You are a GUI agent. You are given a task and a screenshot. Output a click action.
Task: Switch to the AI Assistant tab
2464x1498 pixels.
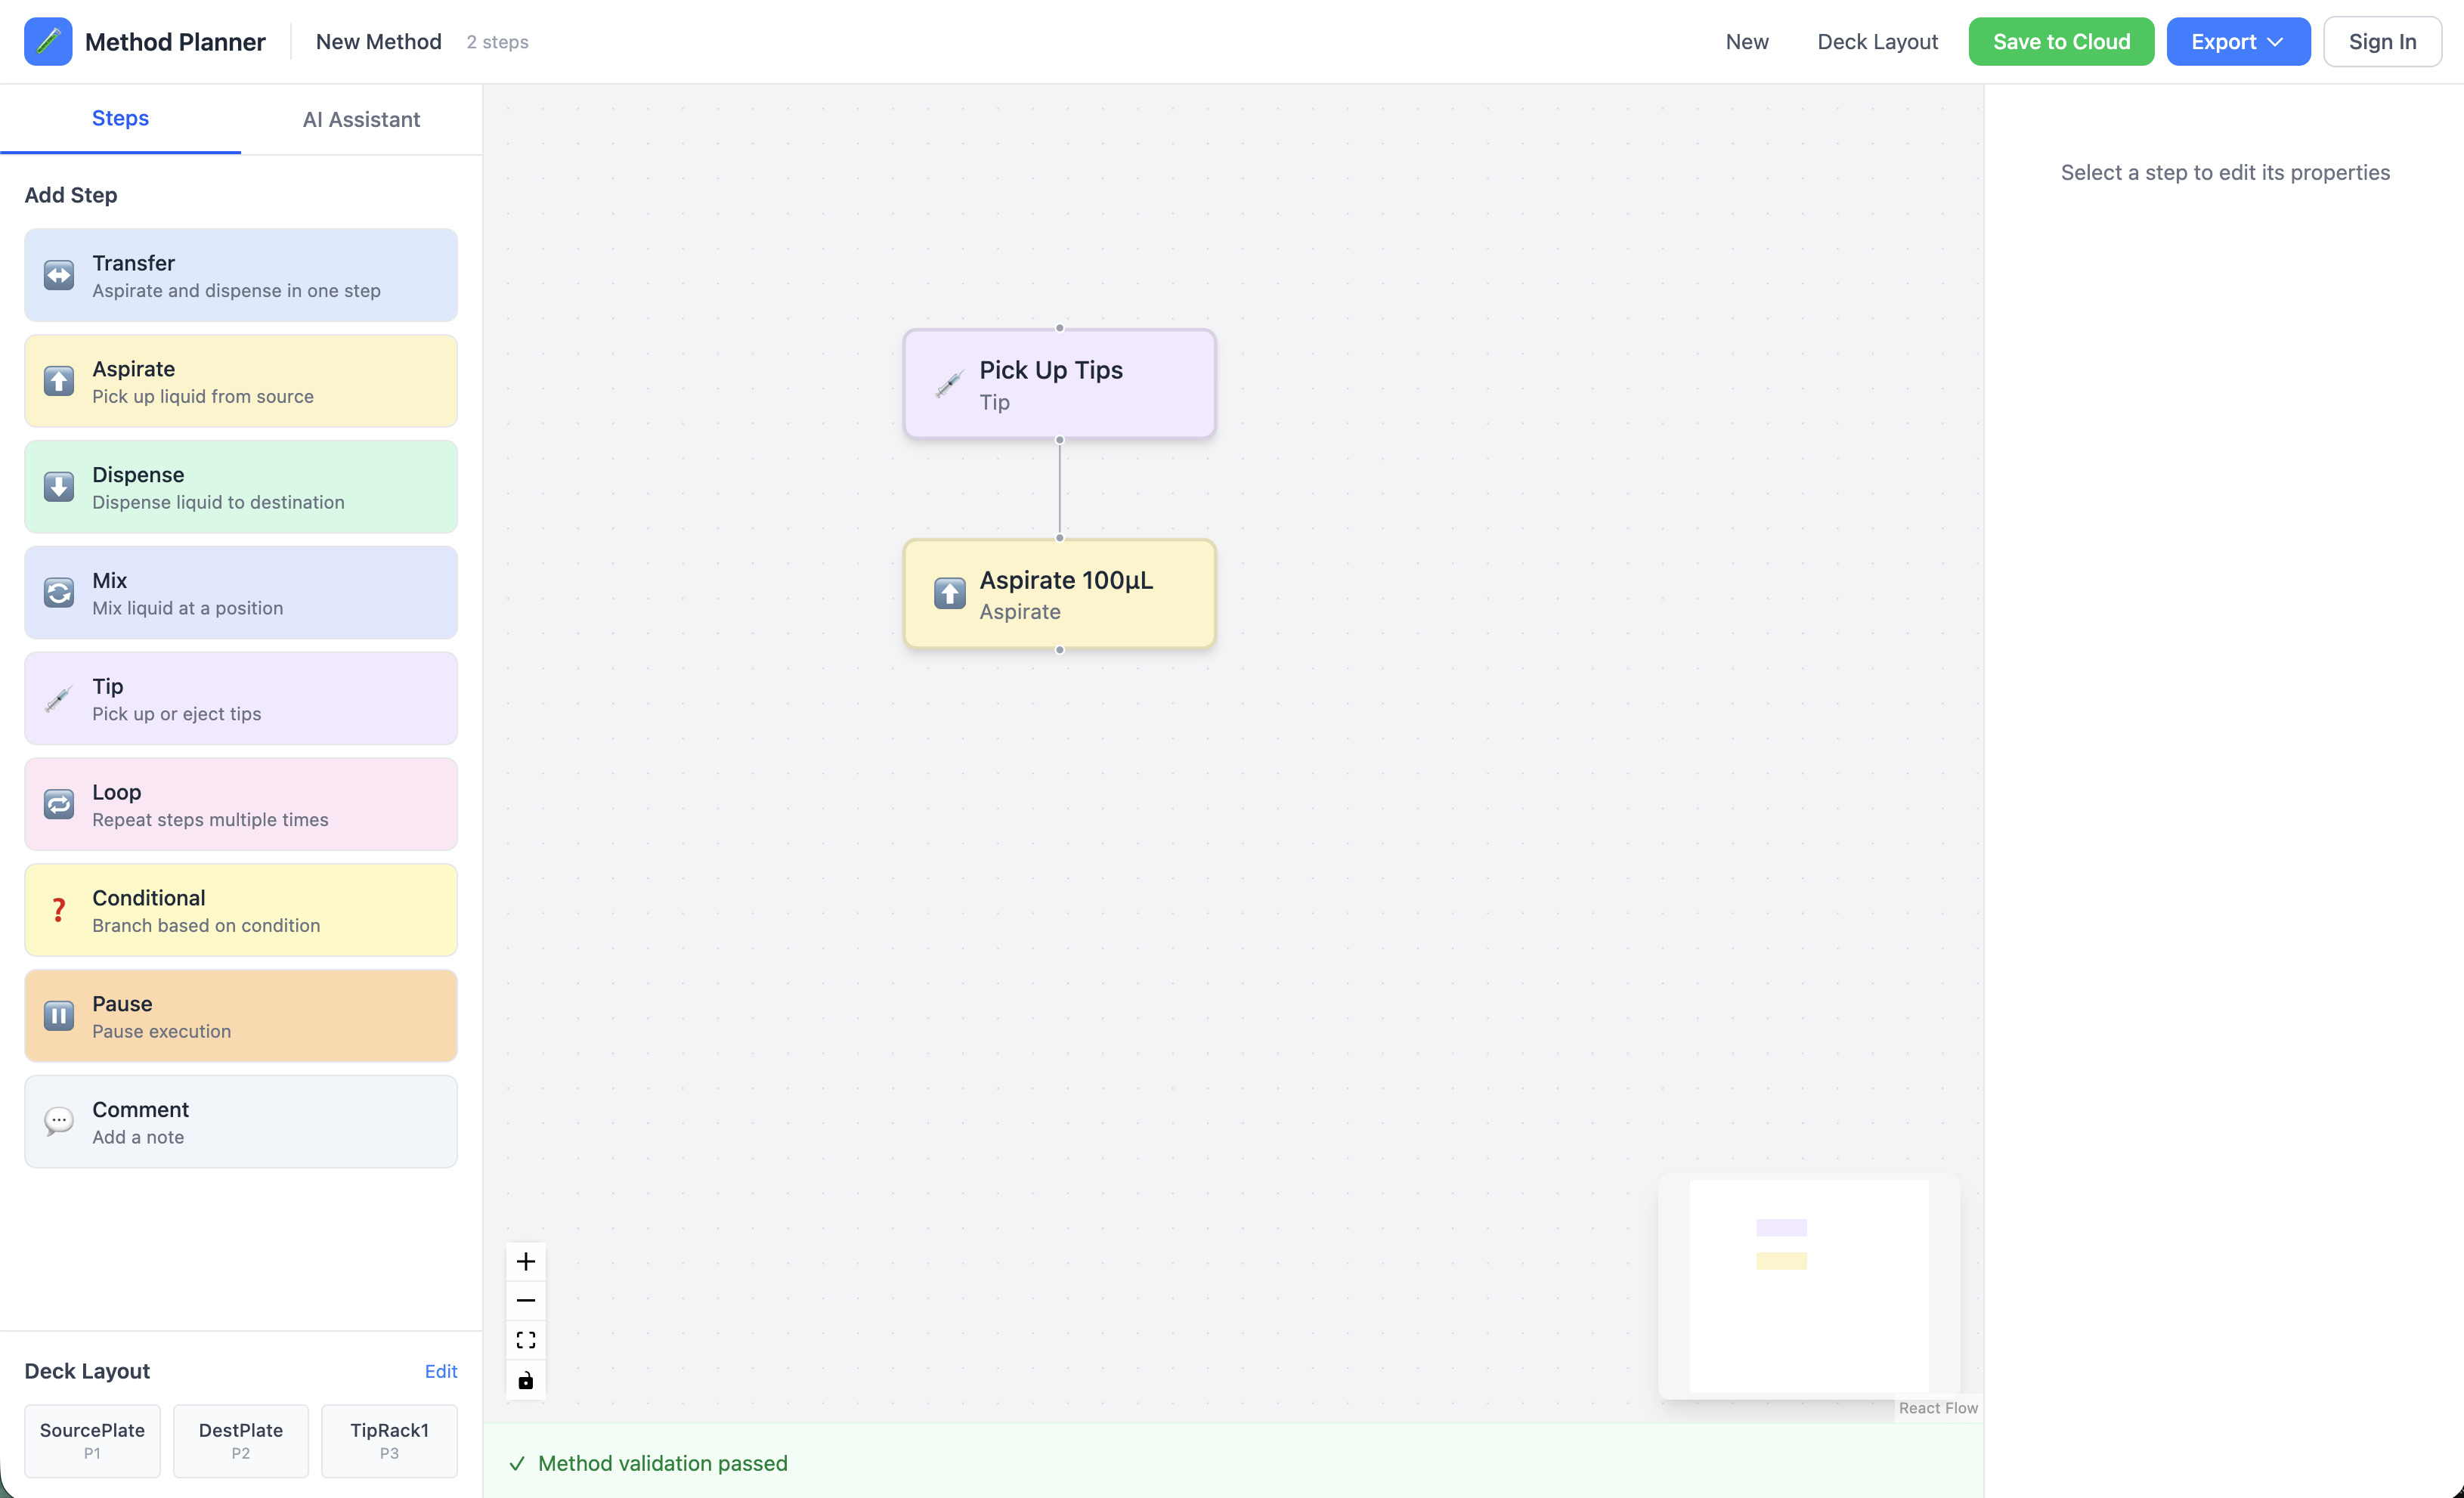tap(361, 120)
